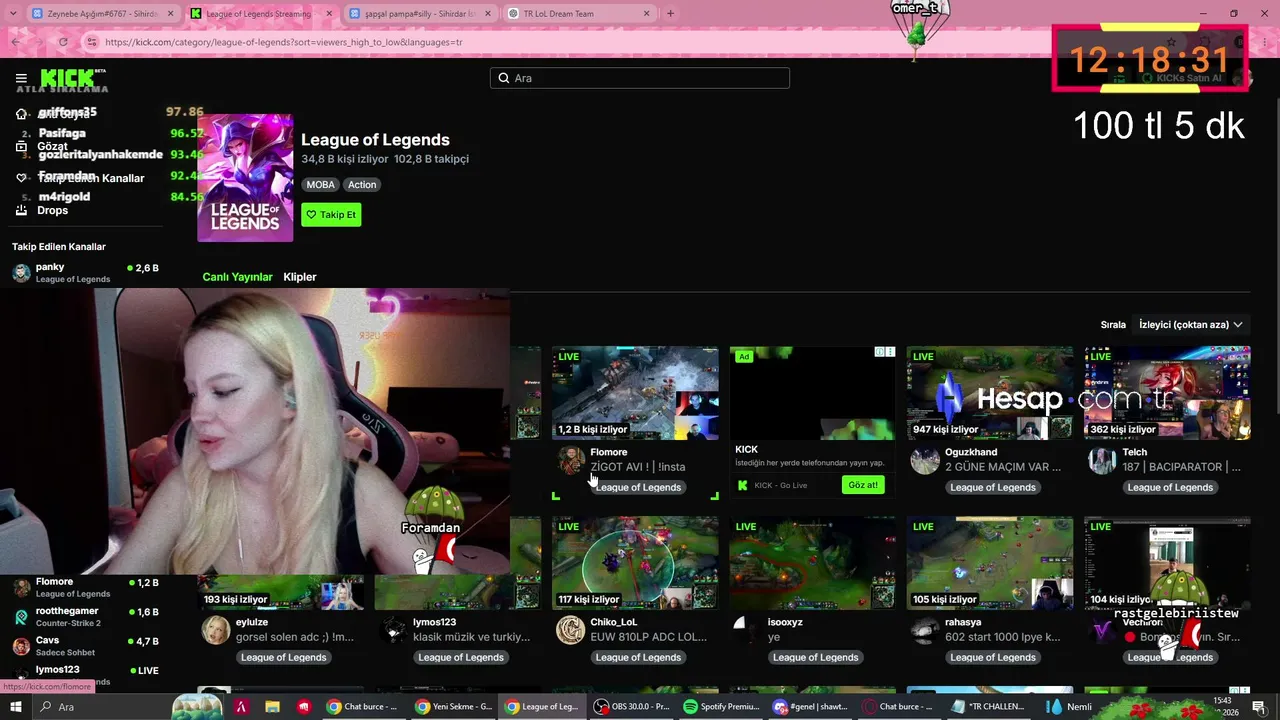Click the browser back arrow

(17, 42)
